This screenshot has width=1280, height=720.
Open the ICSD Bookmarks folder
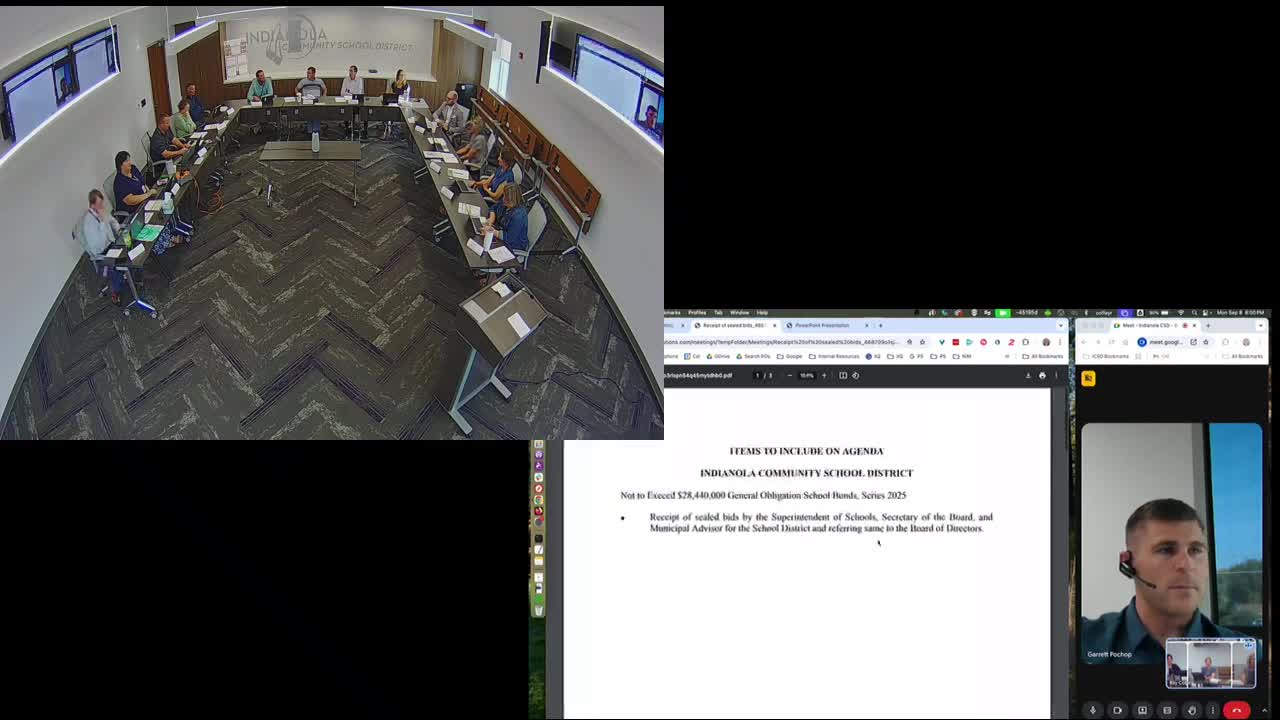(x=1105, y=356)
